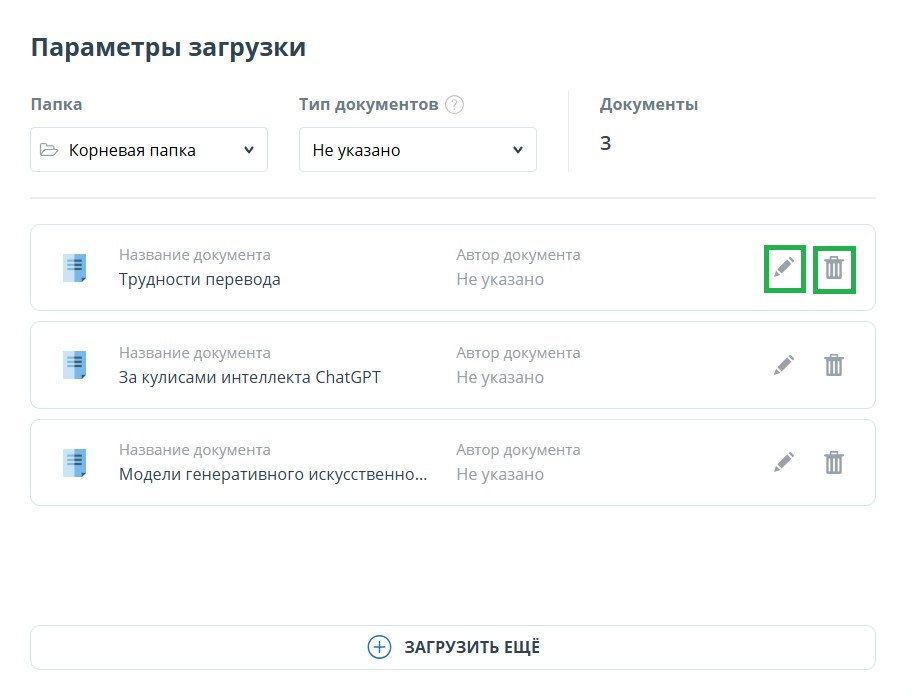Select the title 'За кулисами интеллекта ChatGPT'
The height and width of the screenshot is (695, 911).
pos(249,378)
